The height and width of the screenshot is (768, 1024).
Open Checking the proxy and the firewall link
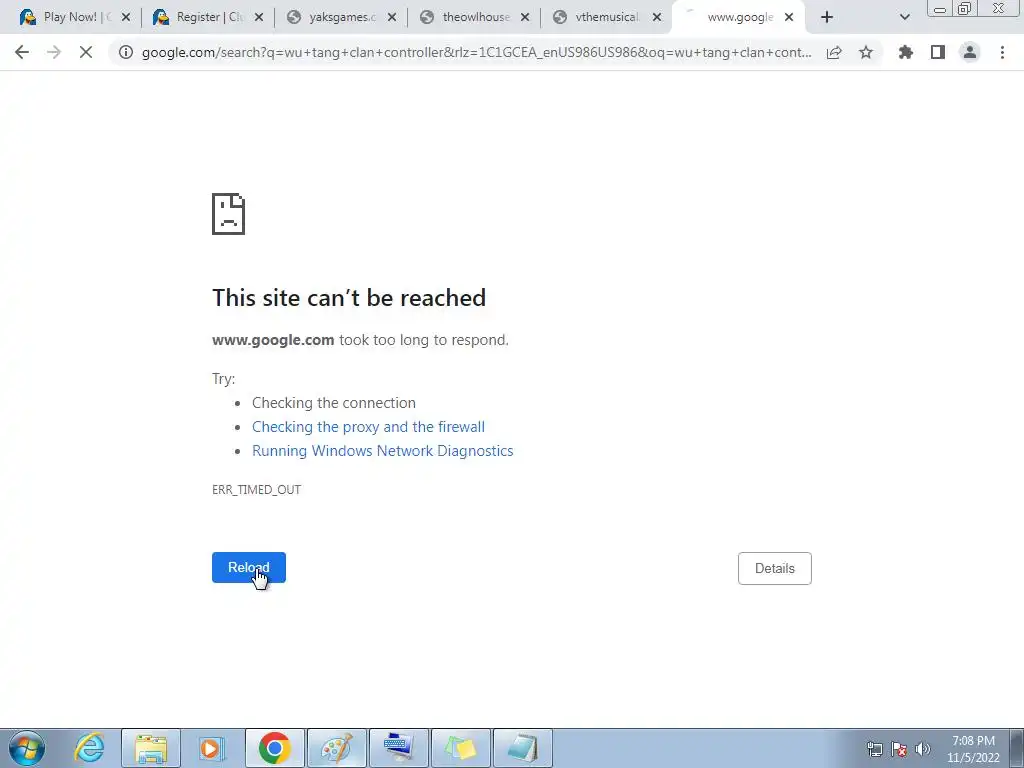click(x=368, y=427)
